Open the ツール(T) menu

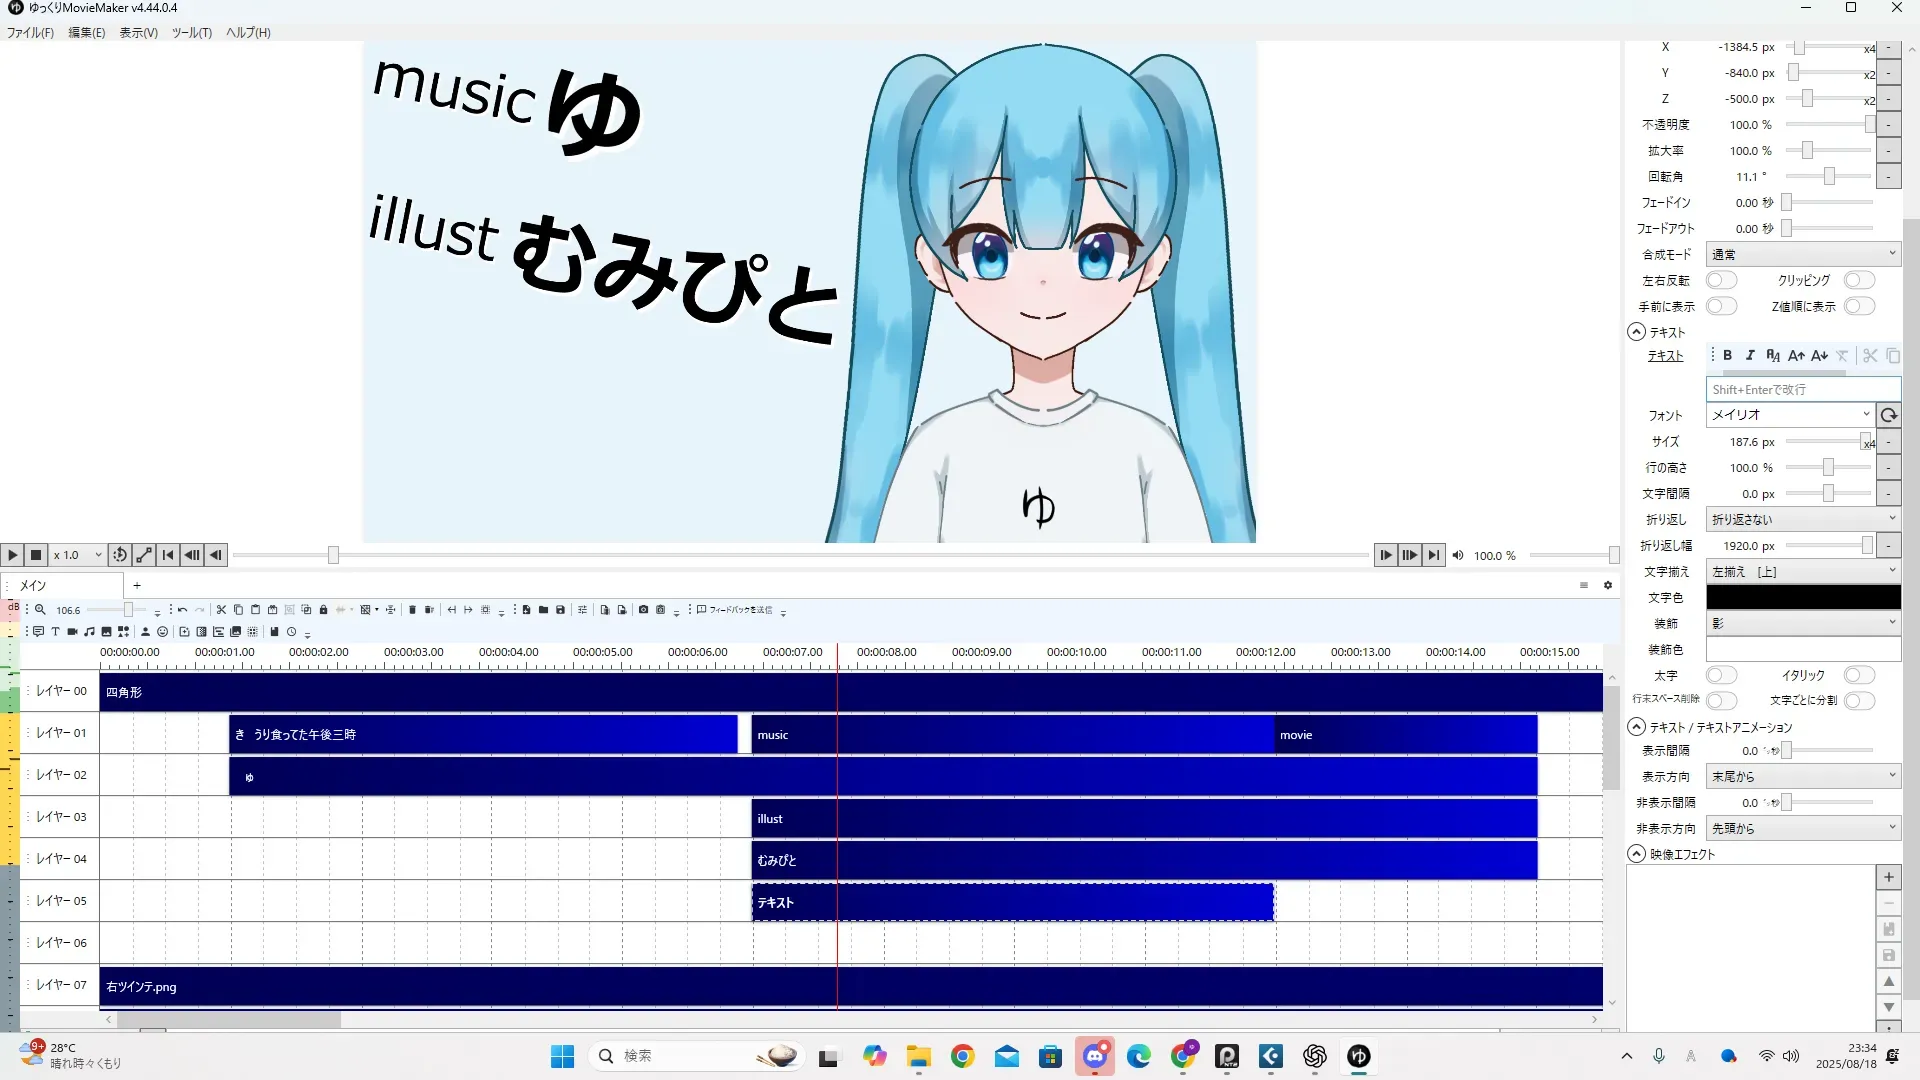pyautogui.click(x=191, y=33)
